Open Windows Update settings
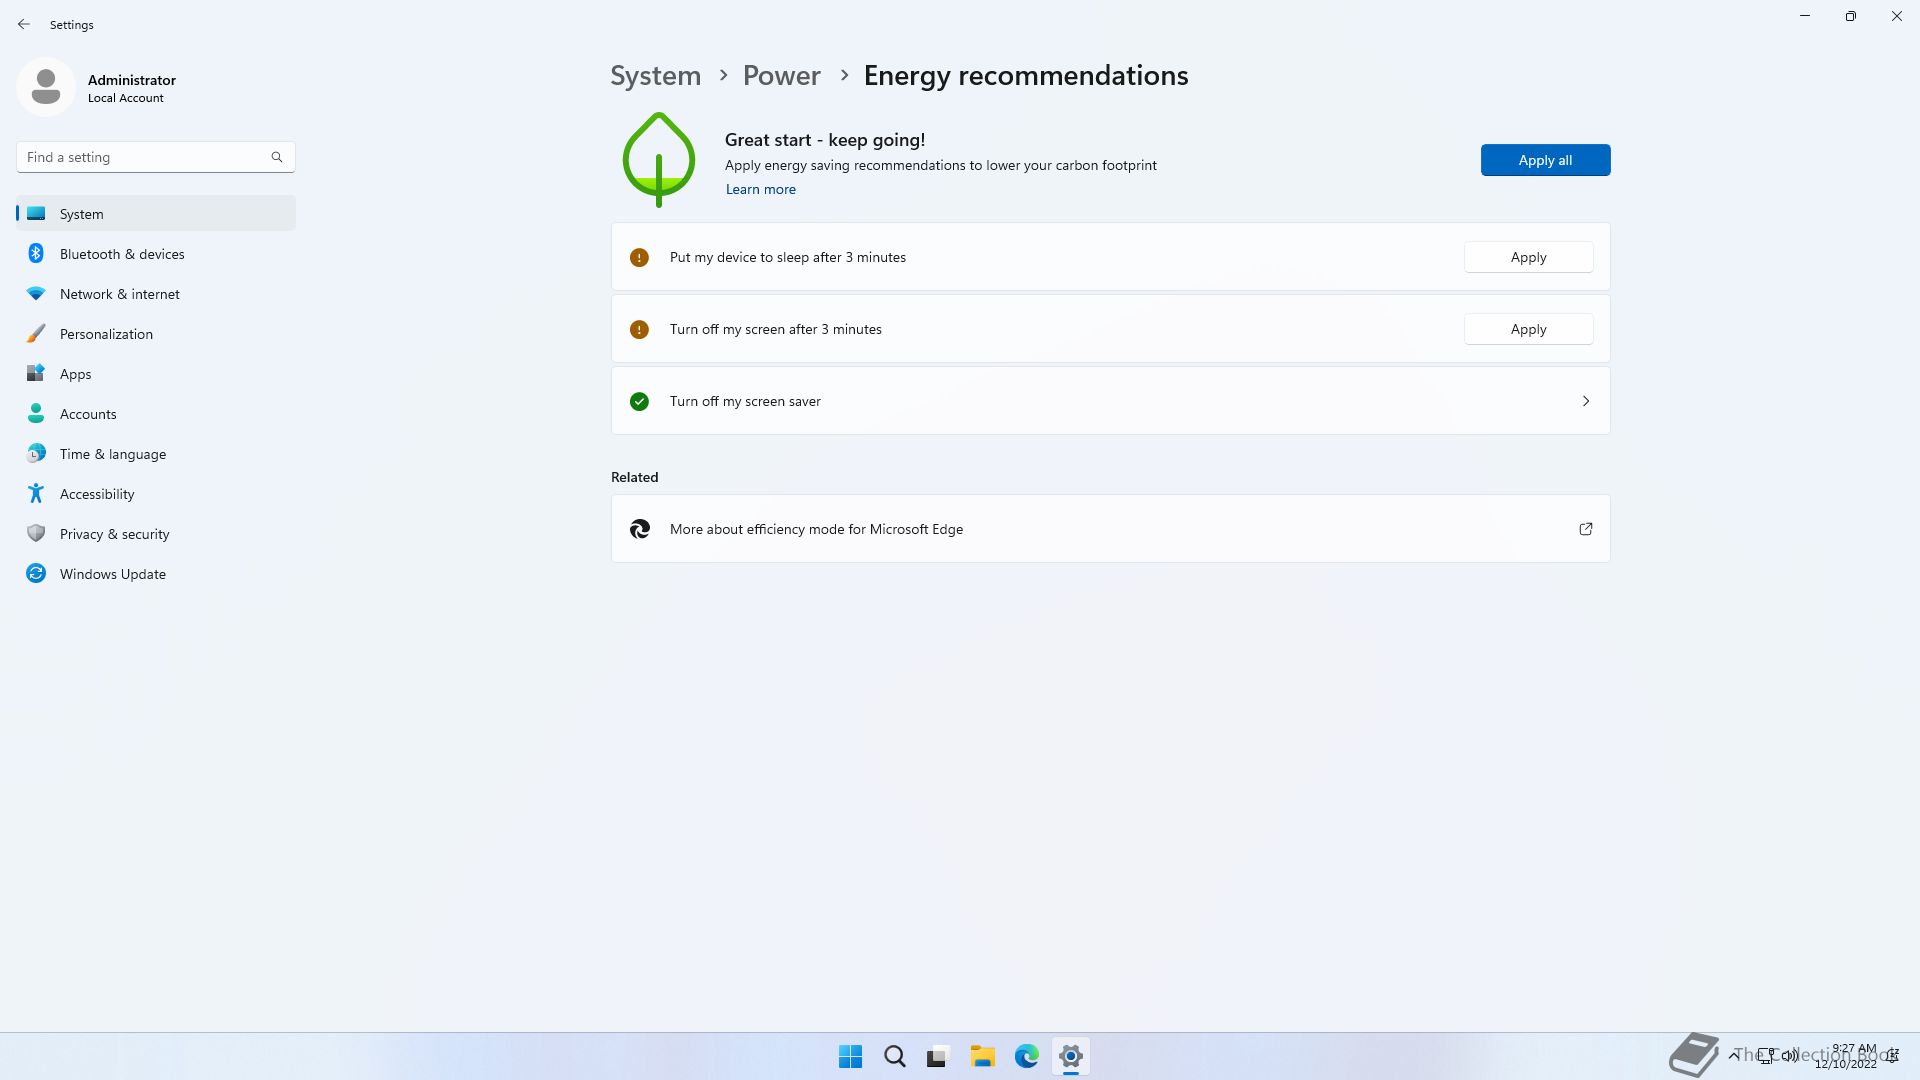Image resolution: width=1920 pixels, height=1080 pixels. (x=112, y=574)
